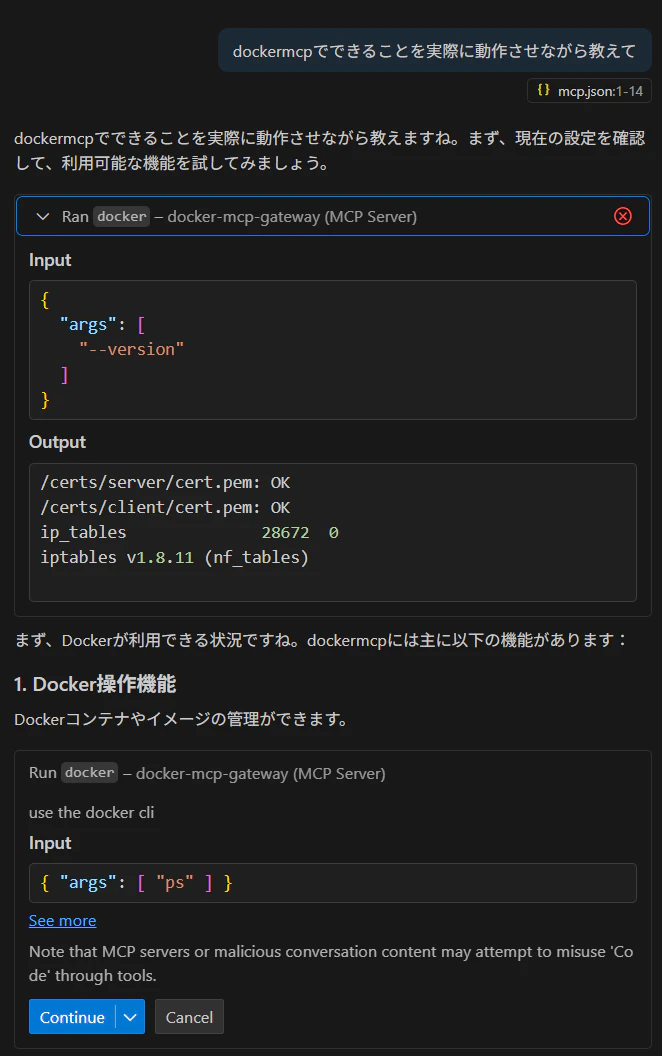Viewport: 662px width, 1056px height.
Task: Click the note about MCP servers misuse
Action: click(x=331, y=963)
